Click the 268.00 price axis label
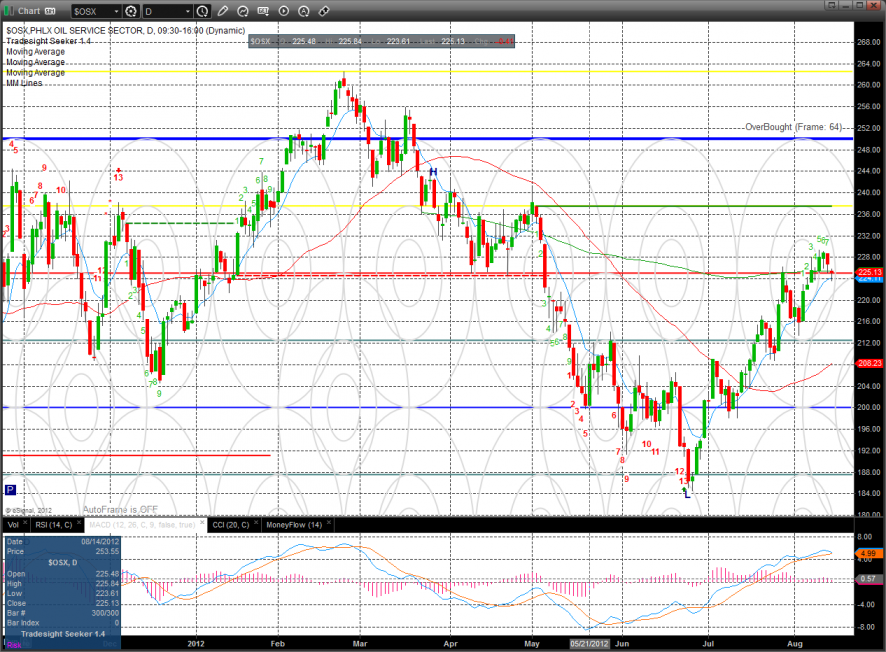The width and height of the screenshot is (886, 652). pyautogui.click(x=868, y=42)
